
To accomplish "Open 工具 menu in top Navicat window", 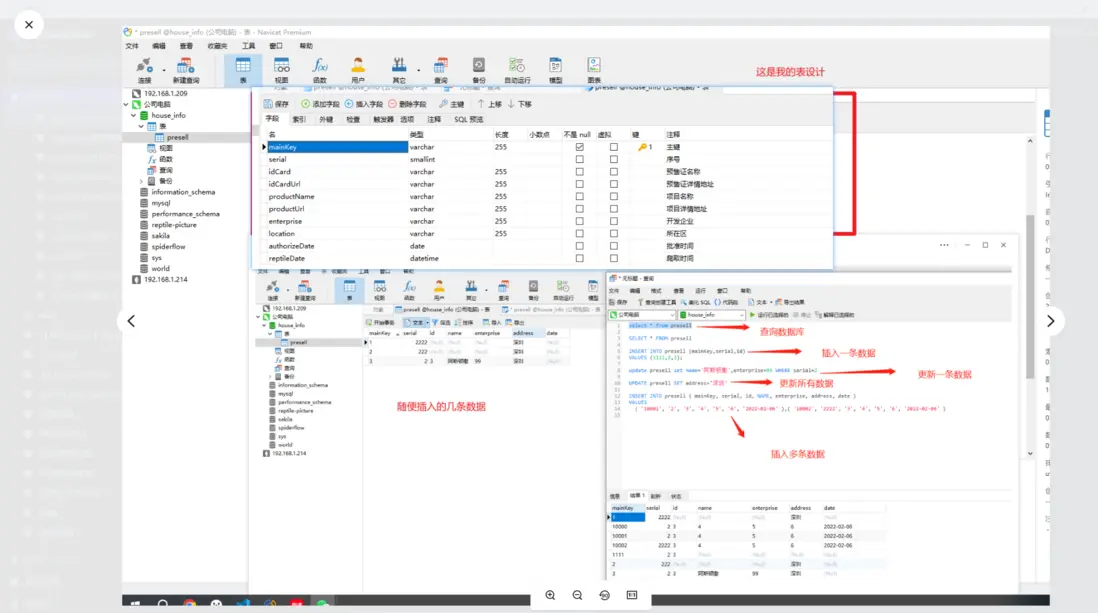I will pos(249,46).
